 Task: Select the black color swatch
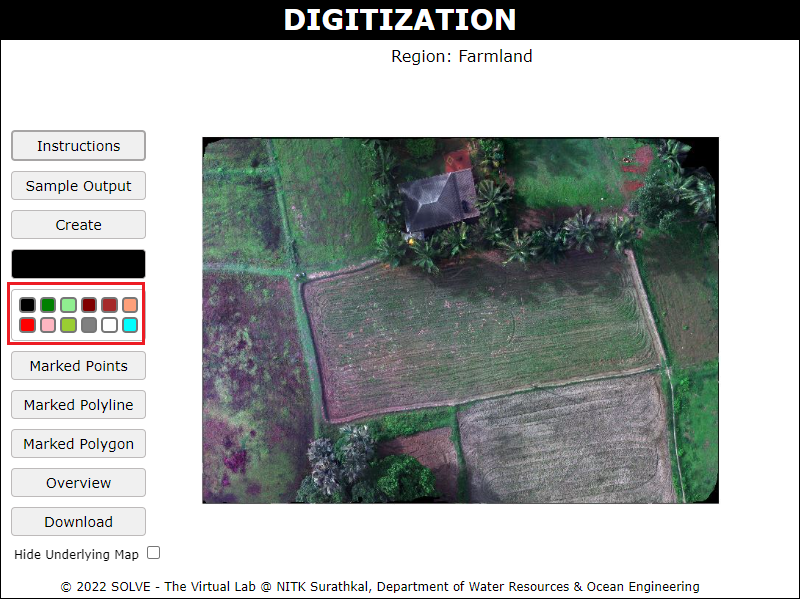click(x=27, y=305)
